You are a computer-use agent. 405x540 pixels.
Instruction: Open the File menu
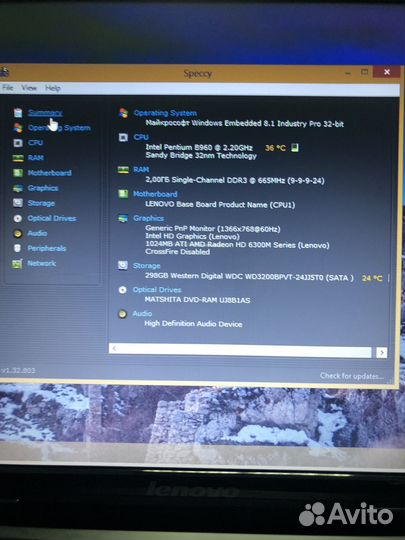[x=8, y=88]
